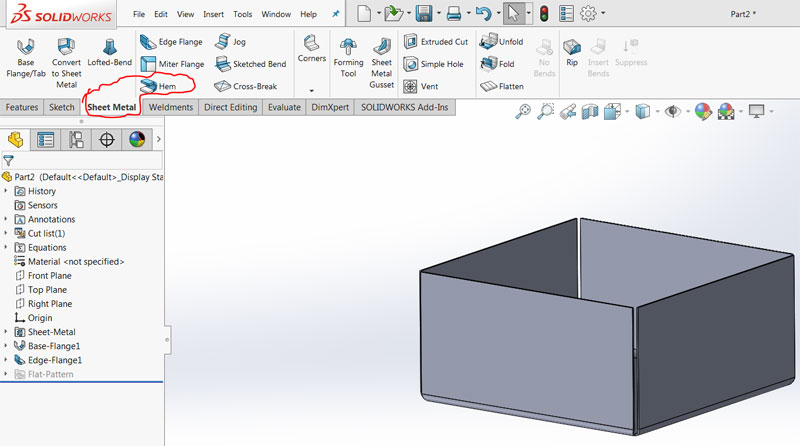This screenshot has height=446, width=800.
Task: Select Convert to Sheet Metal tool
Action: pos(66,63)
